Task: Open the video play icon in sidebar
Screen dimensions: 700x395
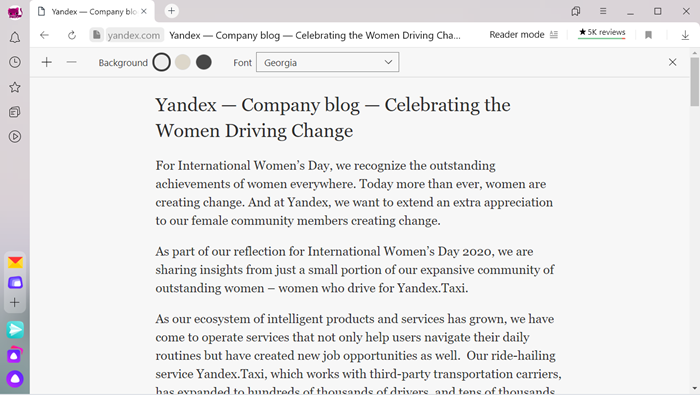Action: click(x=15, y=137)
